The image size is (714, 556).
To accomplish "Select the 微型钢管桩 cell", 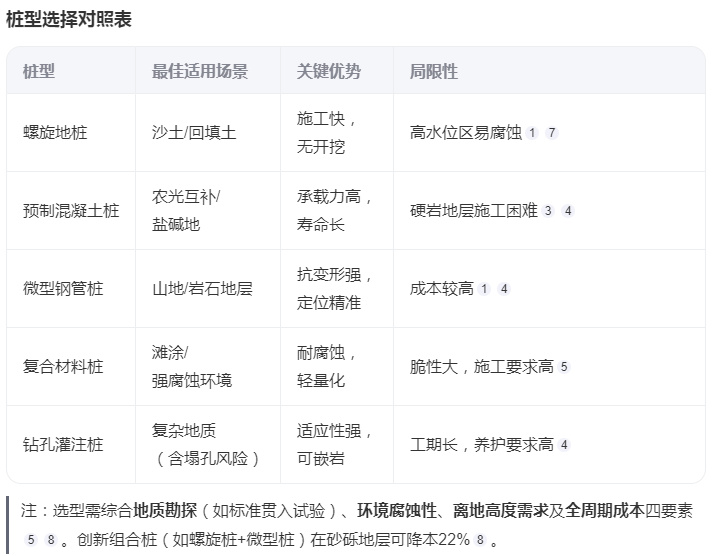I will click(63, 289).
